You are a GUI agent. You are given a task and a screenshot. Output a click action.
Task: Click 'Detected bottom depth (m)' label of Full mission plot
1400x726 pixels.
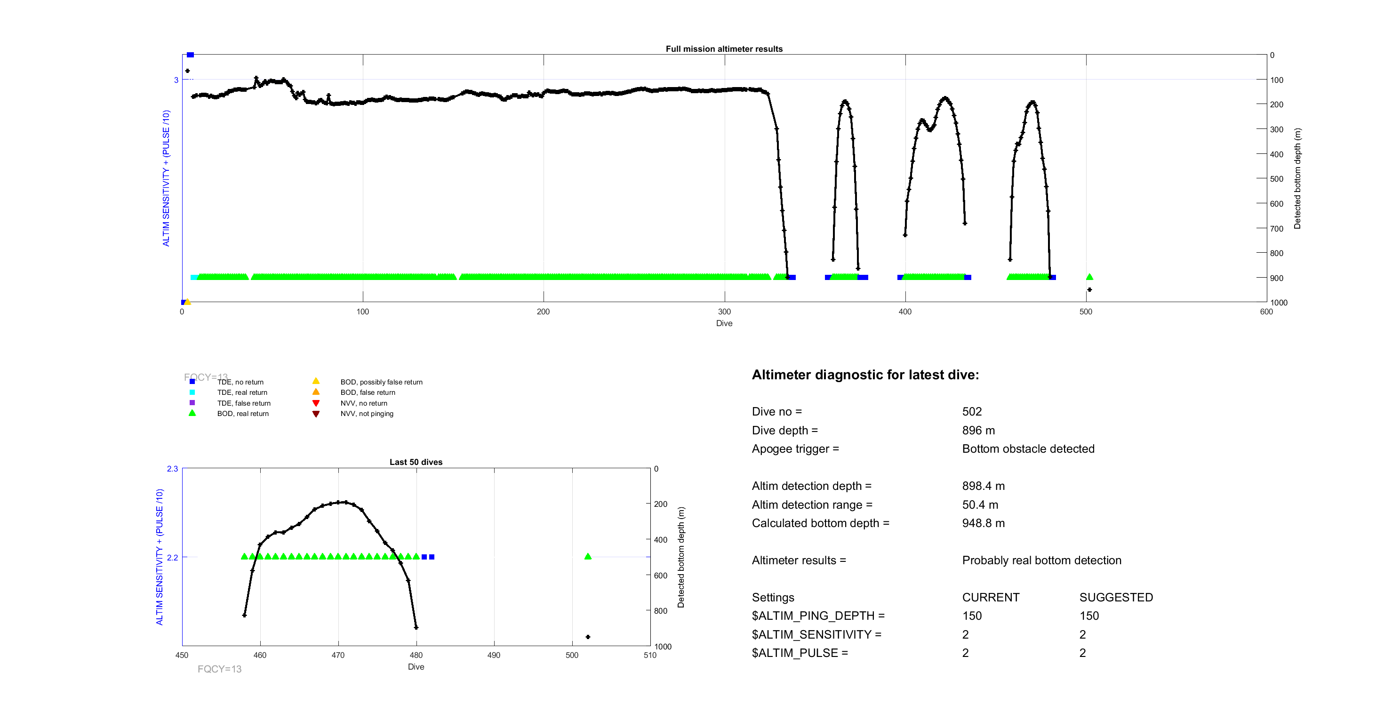1298,179
